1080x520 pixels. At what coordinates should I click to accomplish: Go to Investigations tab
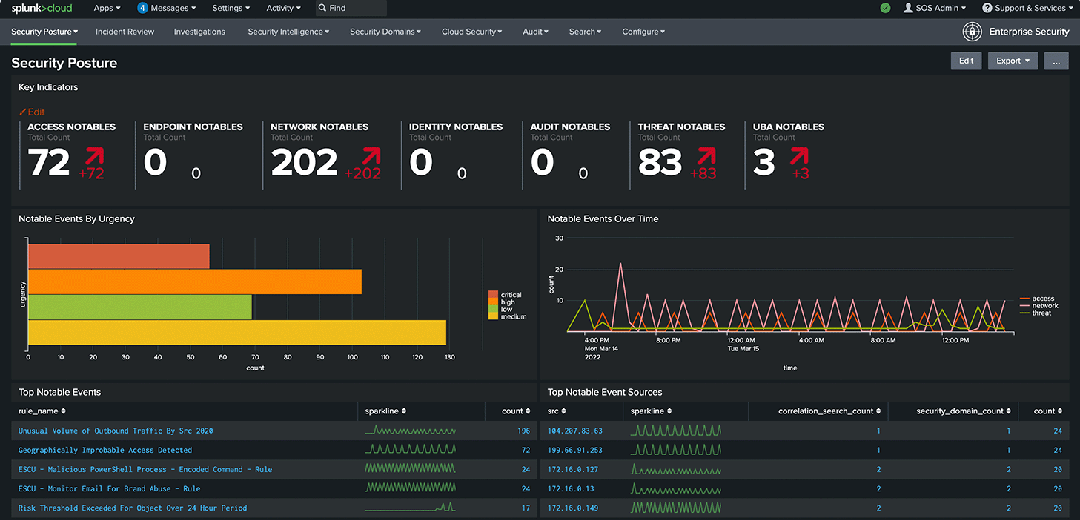pyautogui.click(x=200, y=32)
